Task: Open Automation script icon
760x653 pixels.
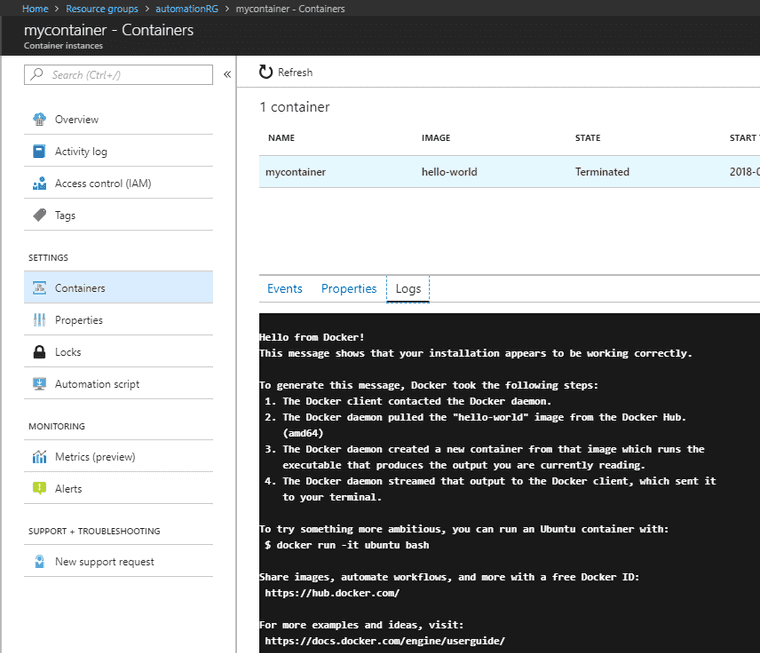Action: (x=40, y=384)
